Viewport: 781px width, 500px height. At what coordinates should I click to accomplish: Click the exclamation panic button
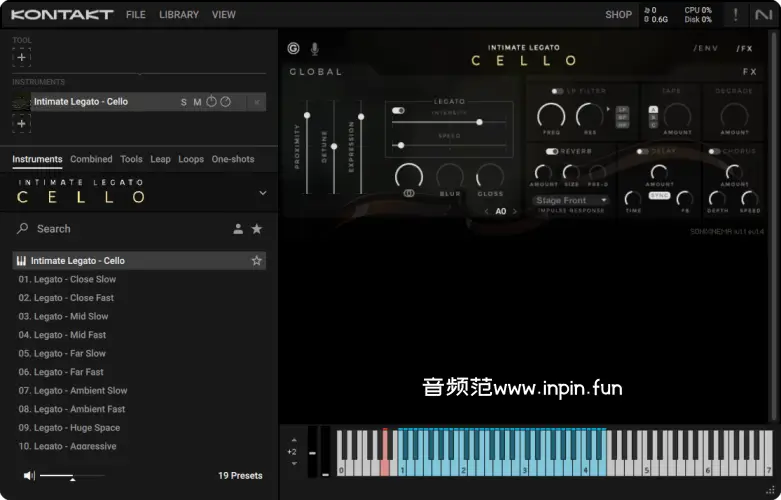[x=737, y=15]
